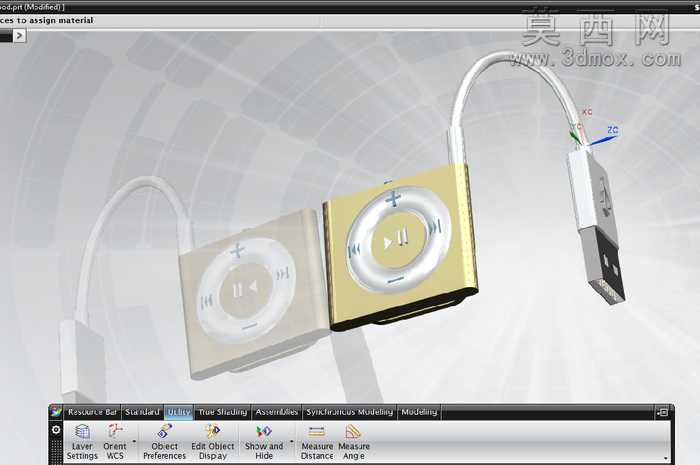Select the Utility tab
Viewport: 700px width, 465px height.
(179, 412)
